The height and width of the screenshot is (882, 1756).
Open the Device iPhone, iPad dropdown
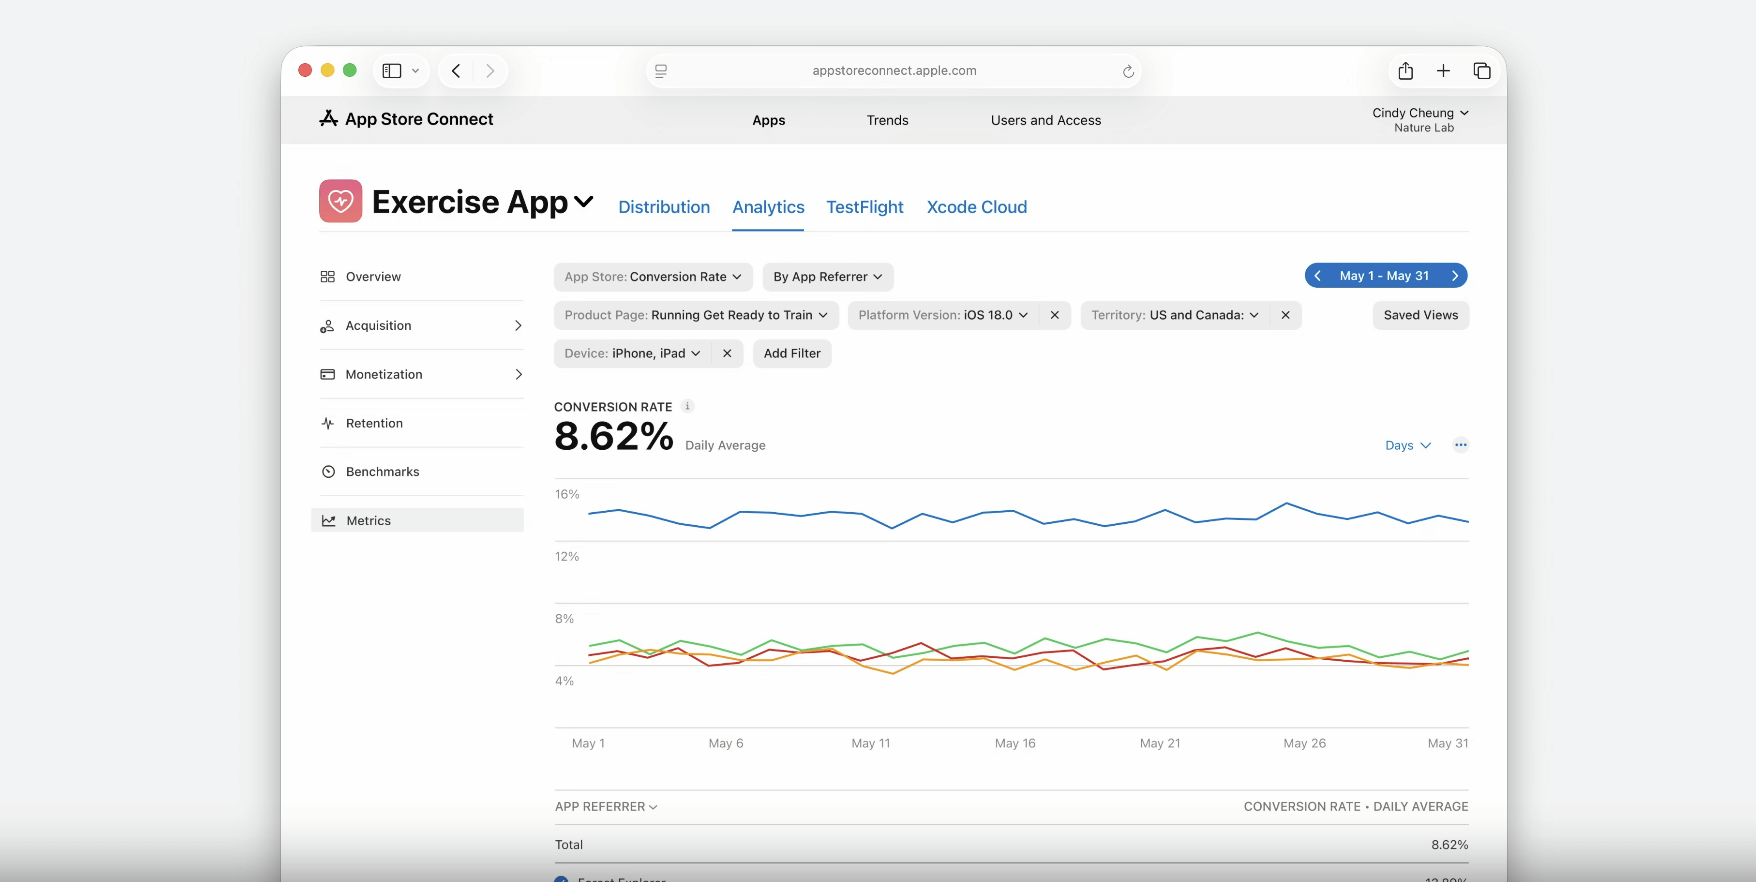[x=632, y=354]
